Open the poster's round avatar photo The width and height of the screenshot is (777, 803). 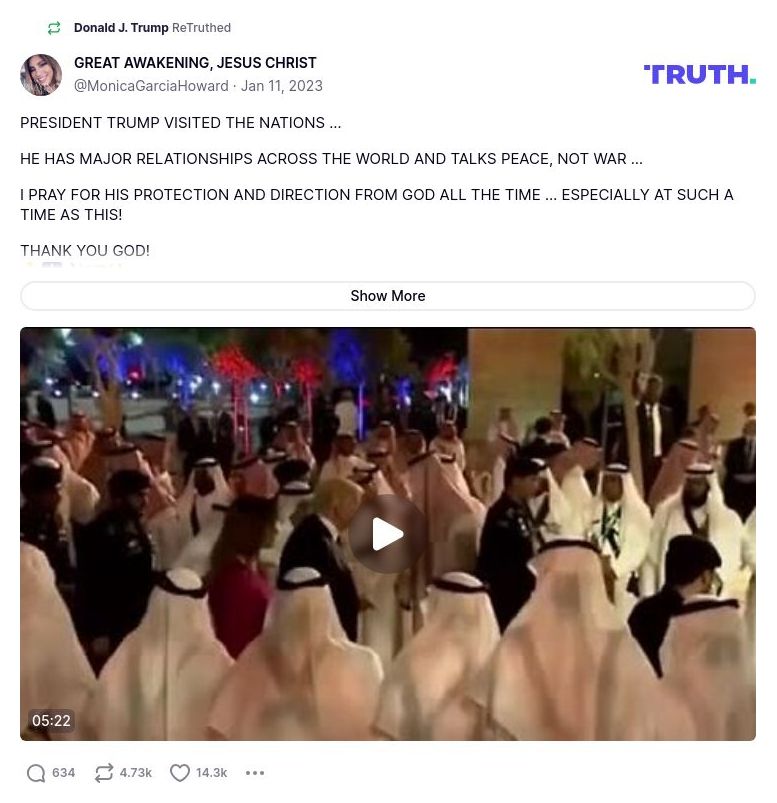(x=40, y=75)
